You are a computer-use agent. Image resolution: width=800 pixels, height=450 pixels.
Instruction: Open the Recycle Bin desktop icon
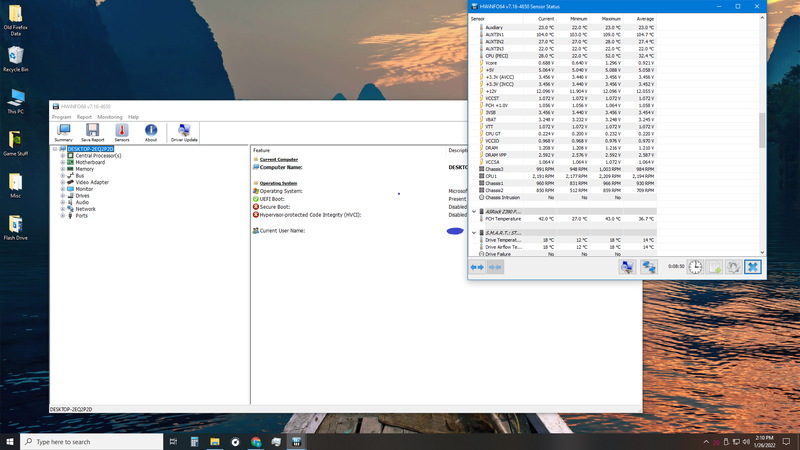15,59
